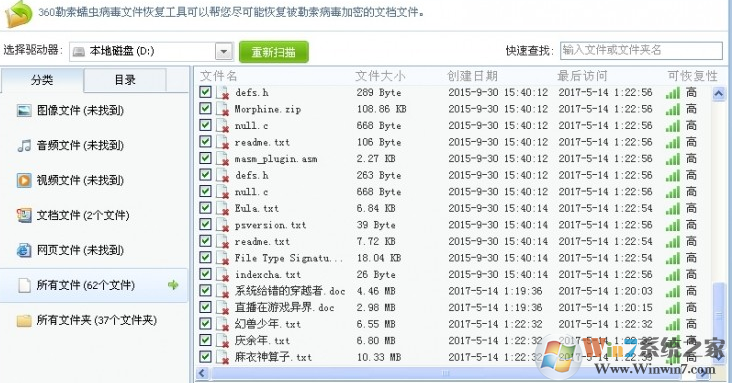Toggle checkbox for Eula.txt

point(205,208)
